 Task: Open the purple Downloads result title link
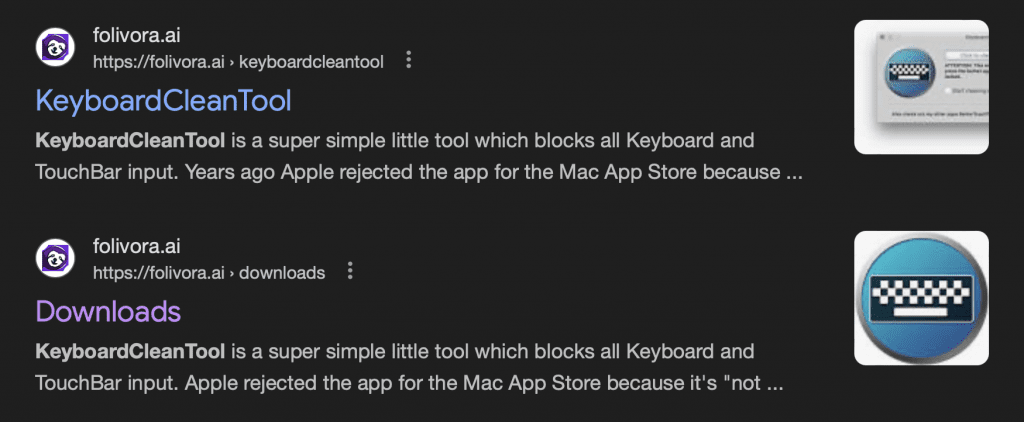coord(108,312)
